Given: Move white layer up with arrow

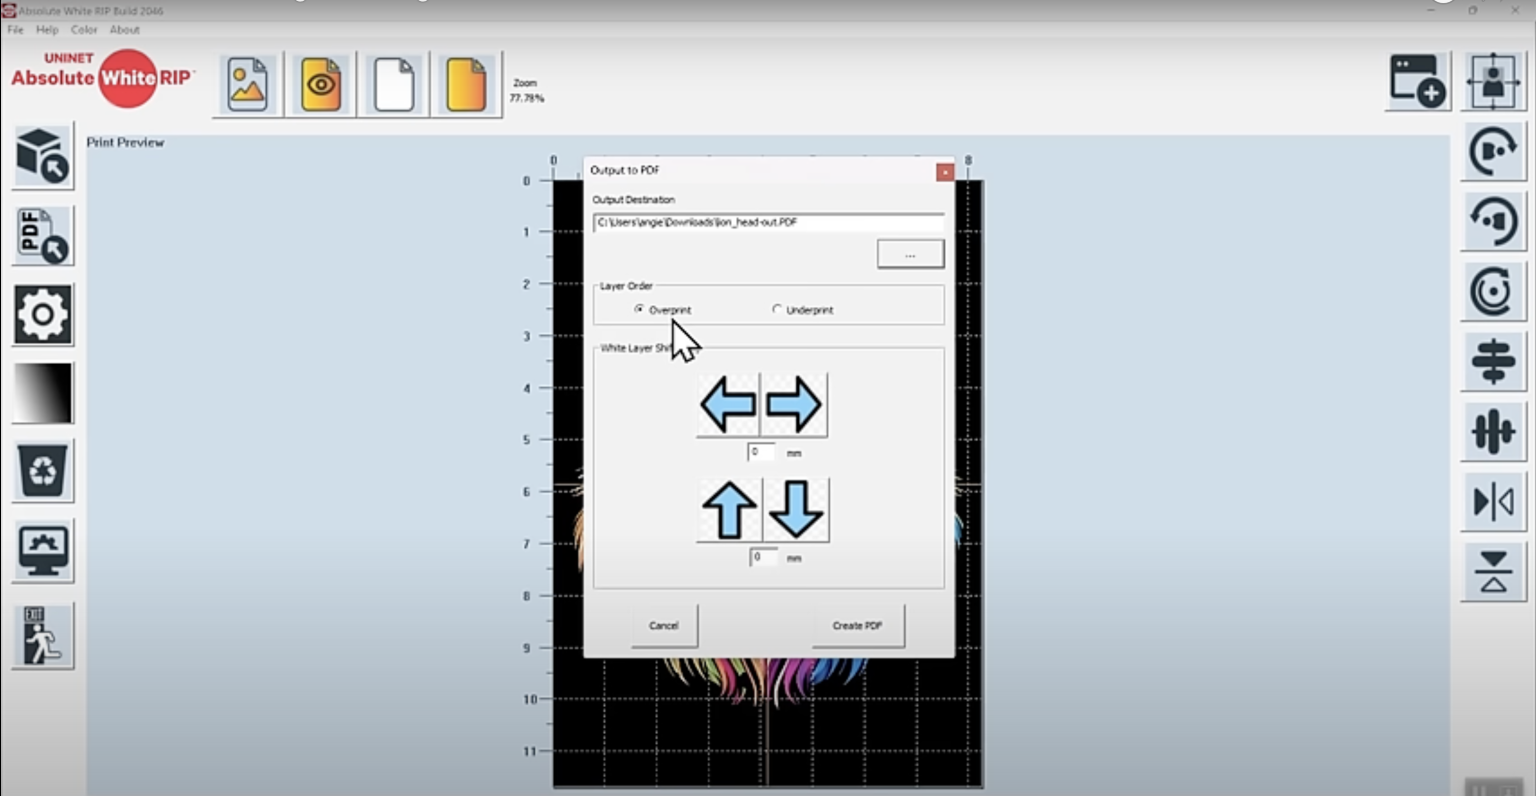Looking at the screenshot, I should coord(729,510).
